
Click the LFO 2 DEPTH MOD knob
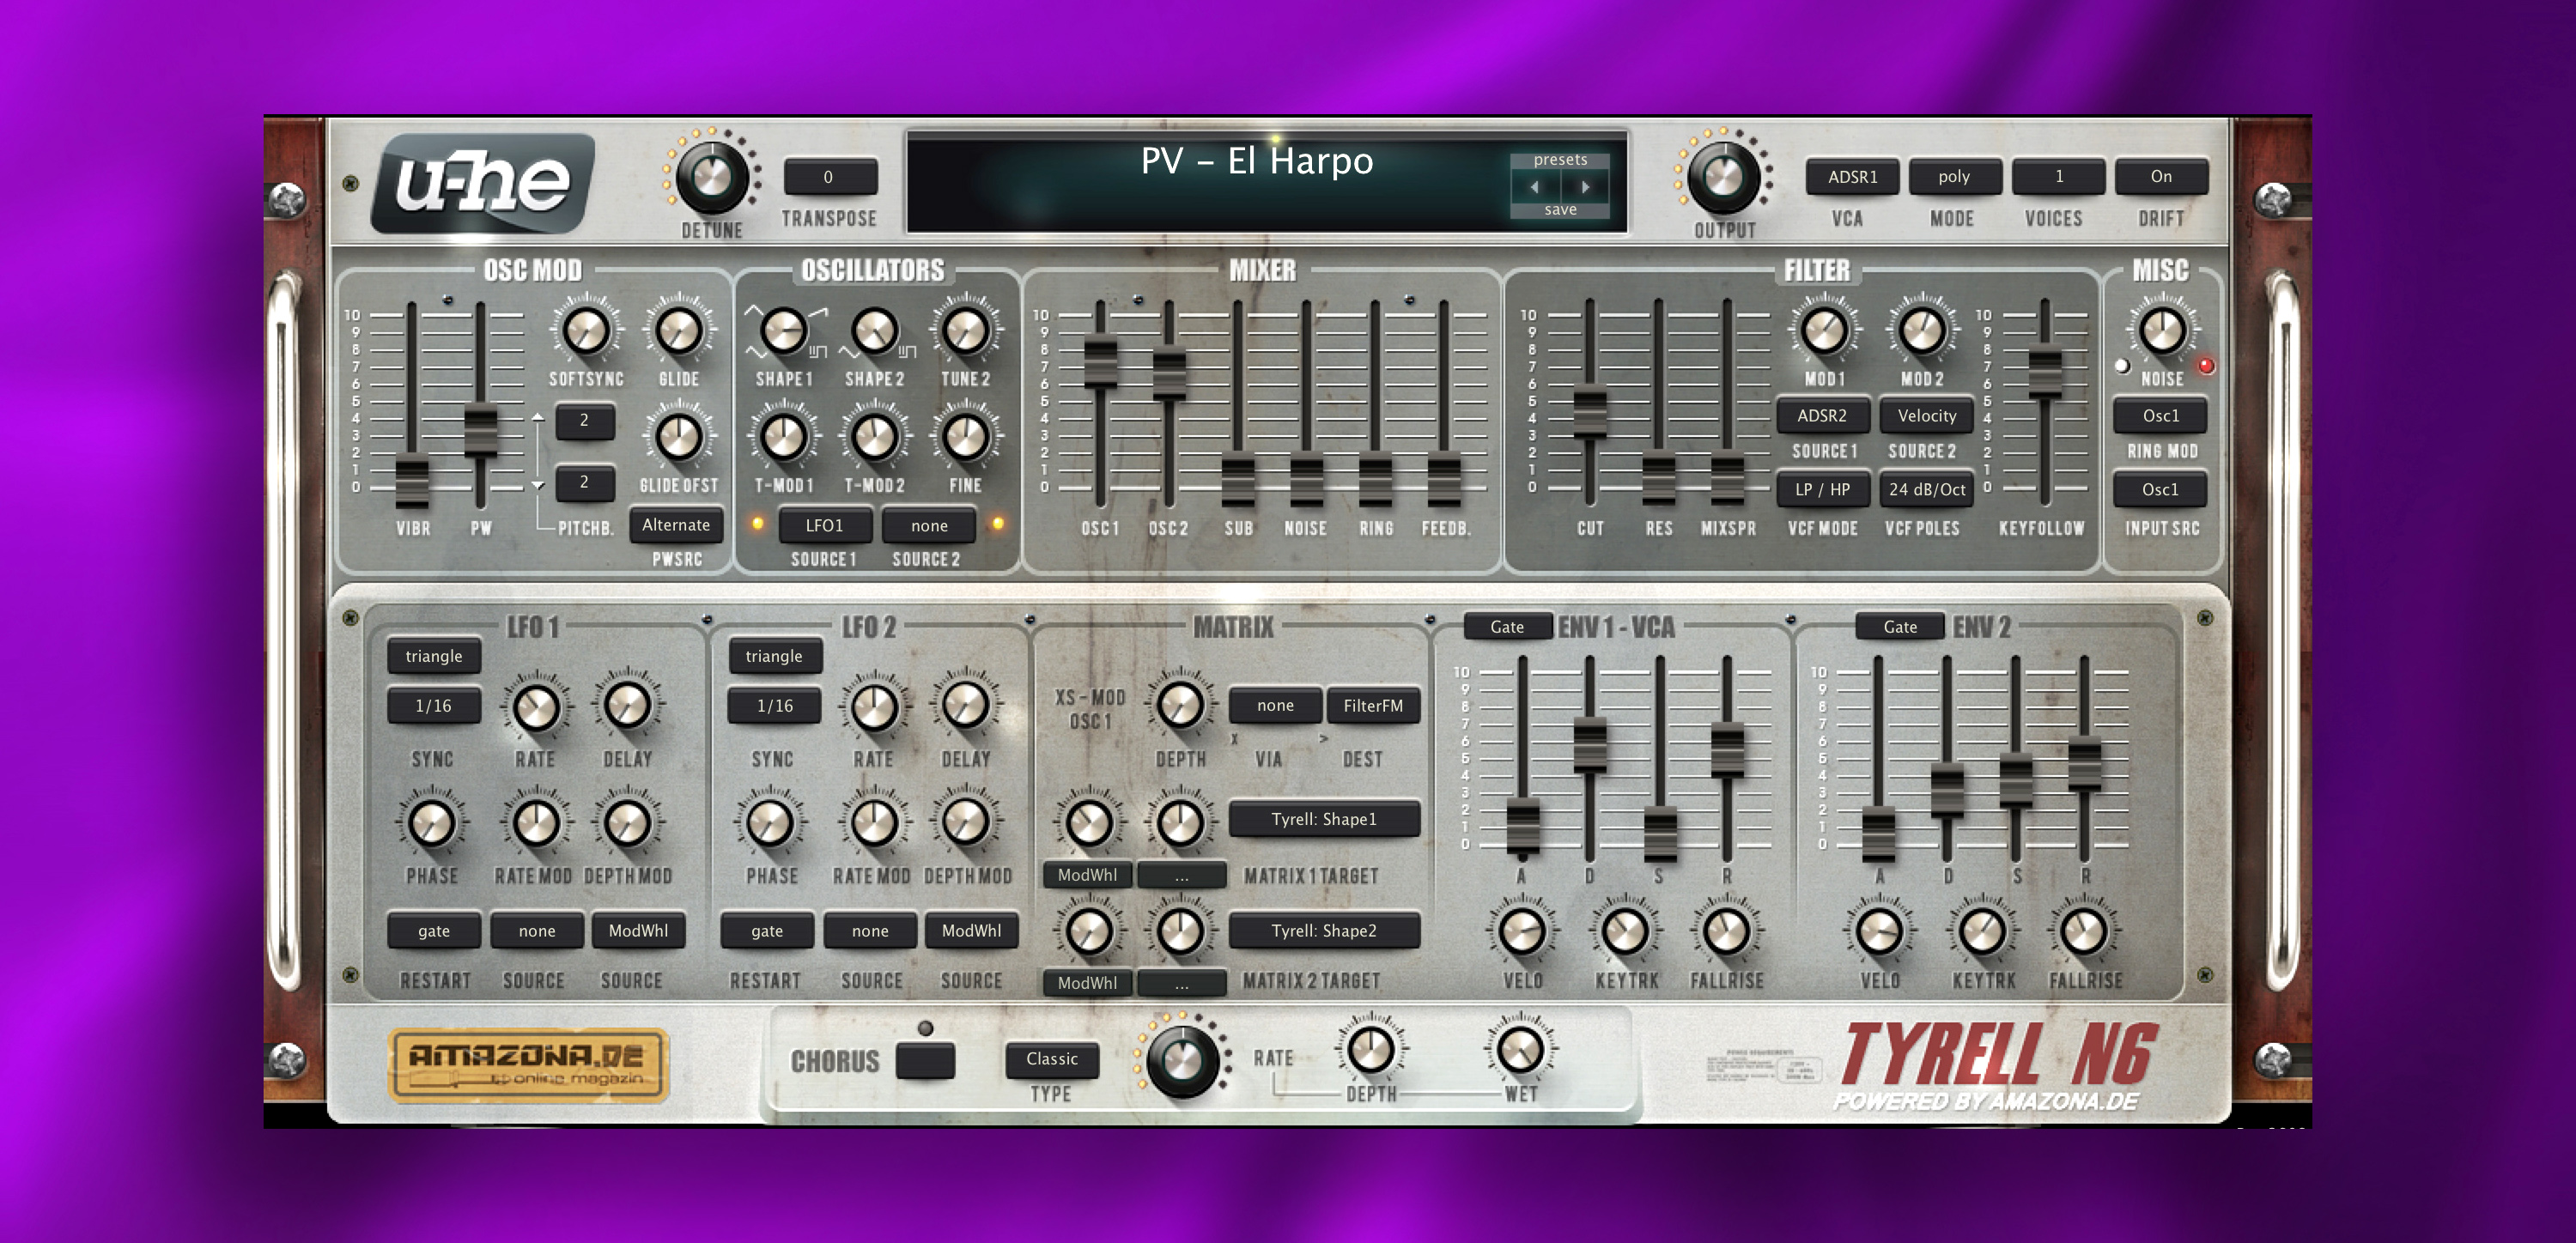click(965, 822)
